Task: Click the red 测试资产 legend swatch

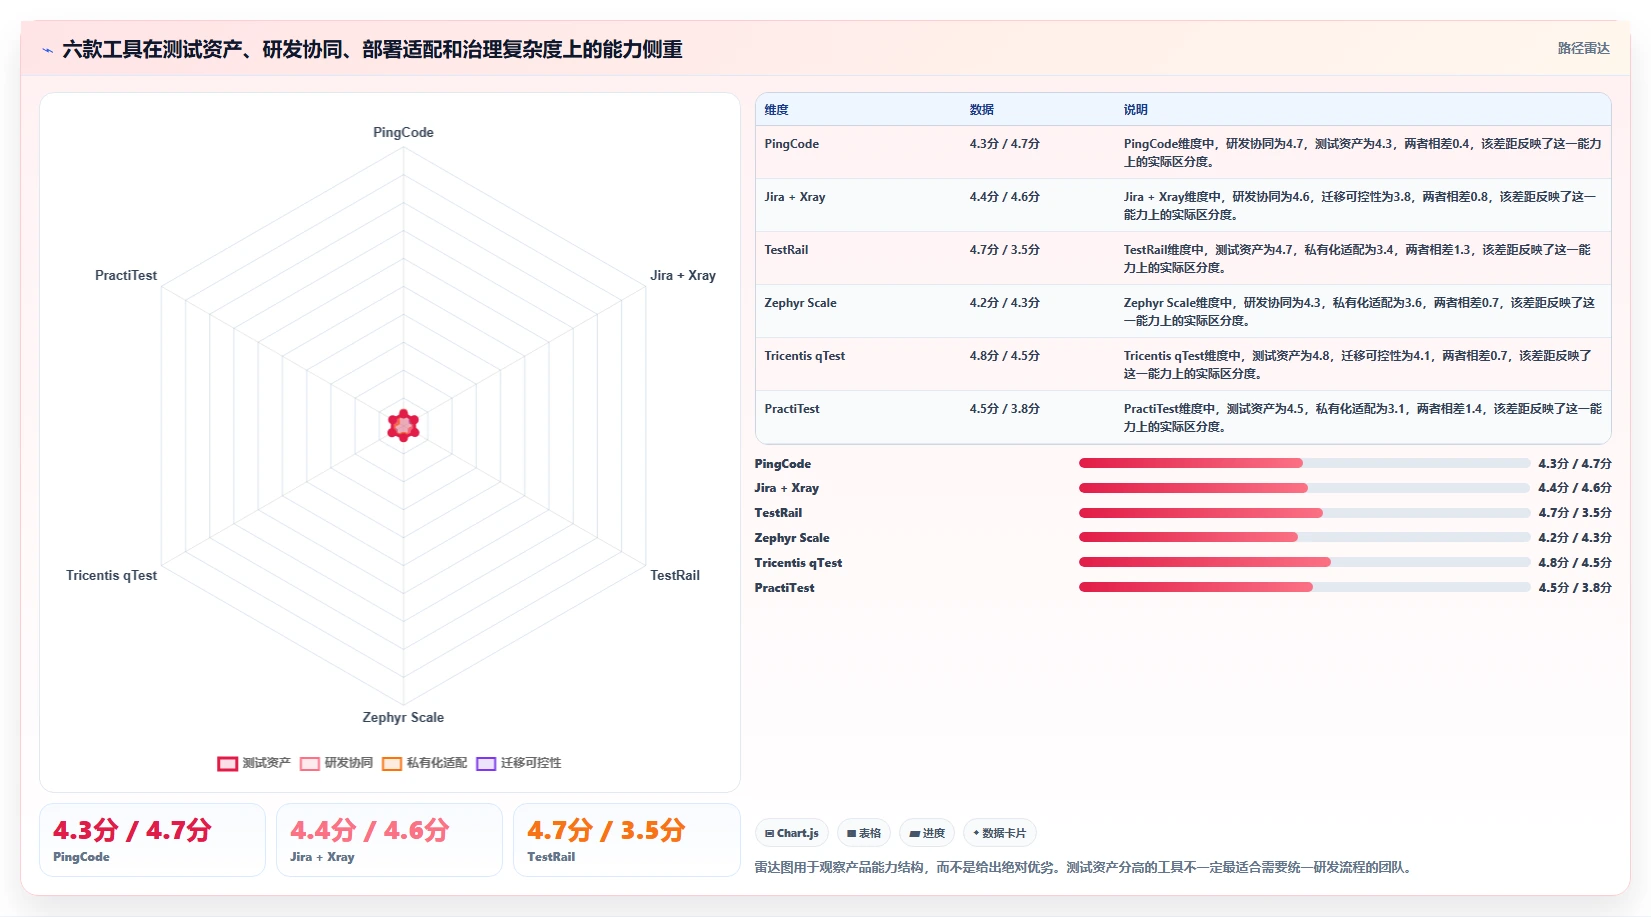Action: pos(227,763)
